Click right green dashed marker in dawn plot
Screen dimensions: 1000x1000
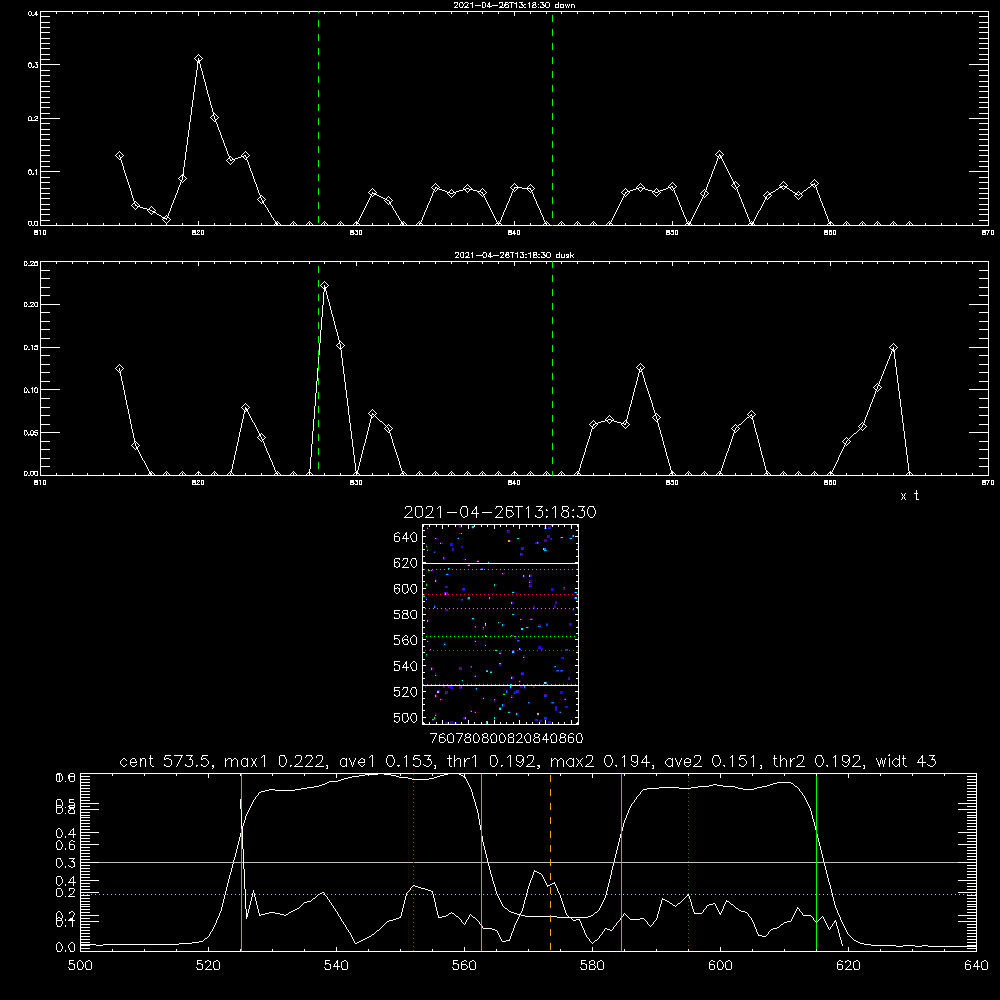tap(552, 118)
